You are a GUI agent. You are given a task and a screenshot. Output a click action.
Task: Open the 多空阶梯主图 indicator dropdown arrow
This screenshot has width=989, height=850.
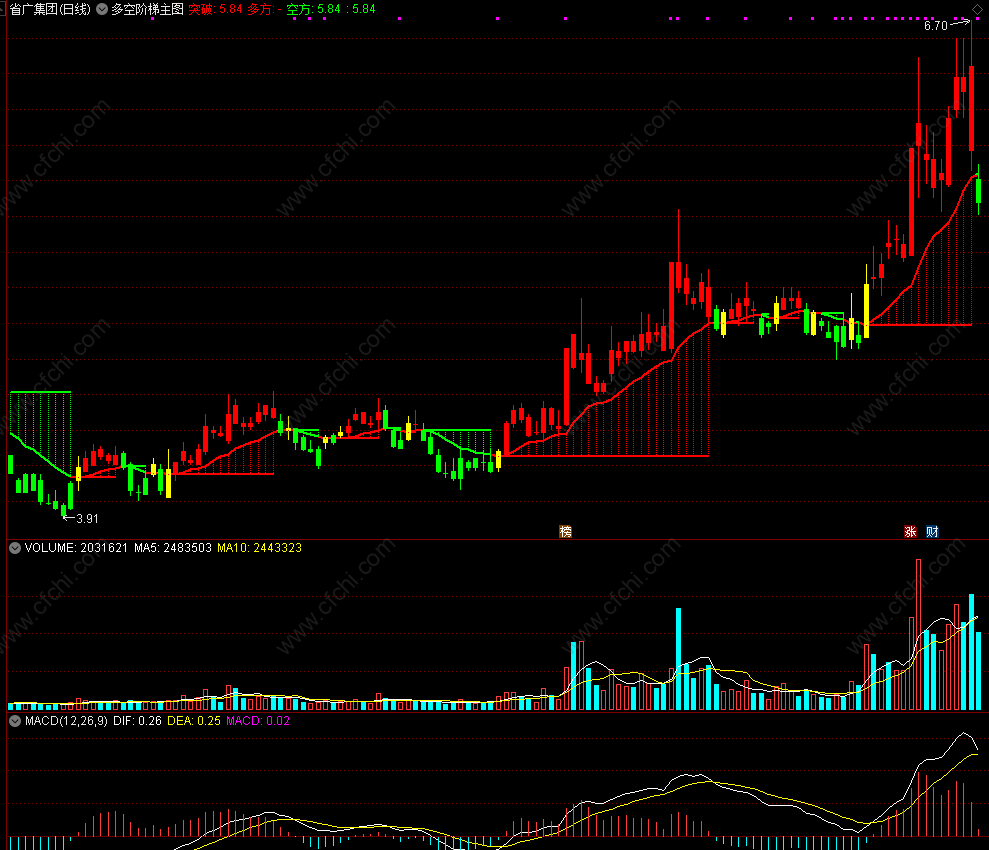102,9
